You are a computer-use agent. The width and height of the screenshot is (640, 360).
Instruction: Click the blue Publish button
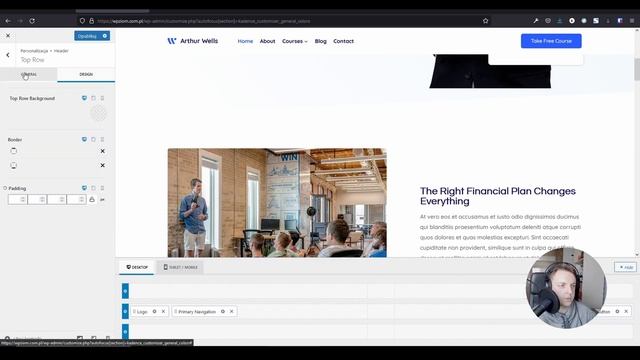[x=87, y=36]
